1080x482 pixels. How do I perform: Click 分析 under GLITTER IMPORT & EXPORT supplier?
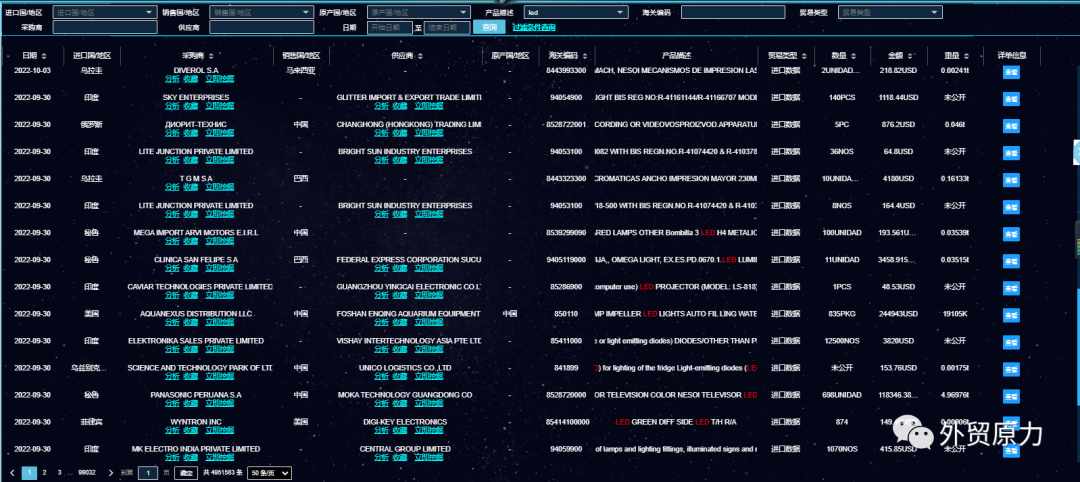point(381,106)
